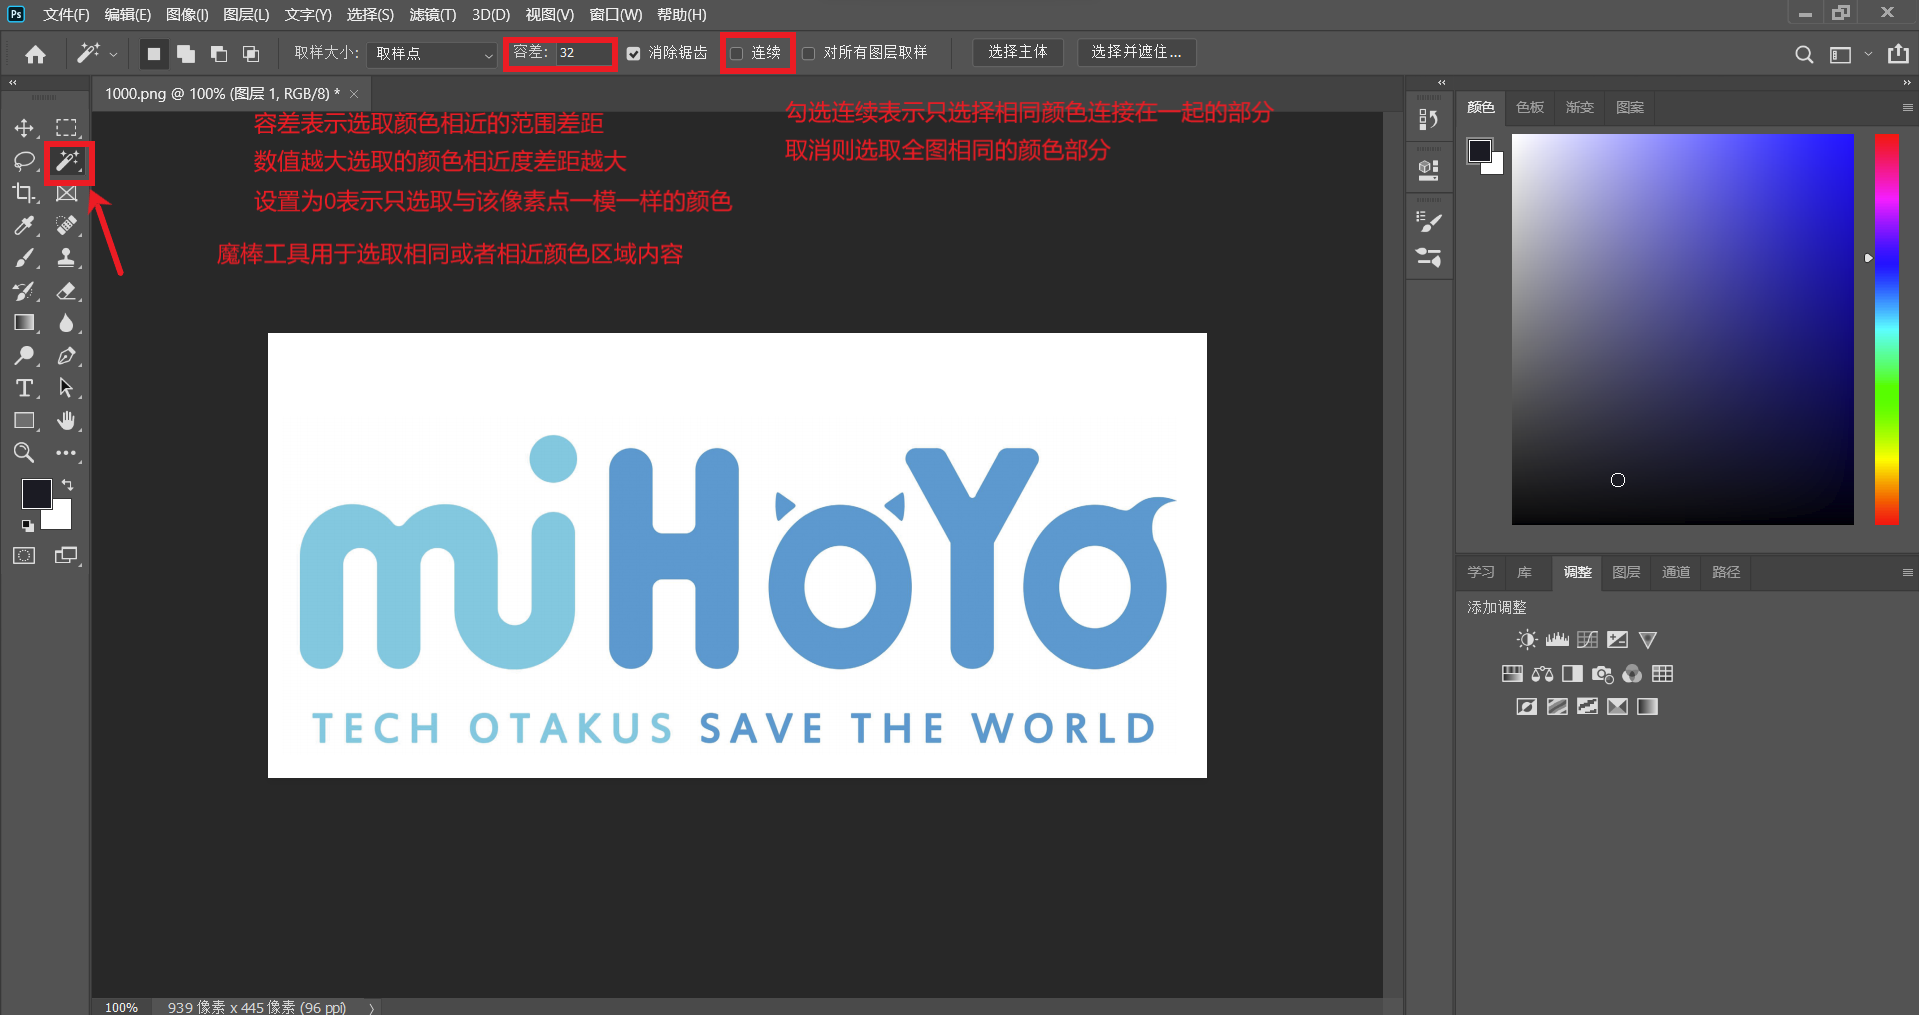Click the 容差 tolerance input field
This screenshot has height=1015, width=1919.
click(584, 53)
